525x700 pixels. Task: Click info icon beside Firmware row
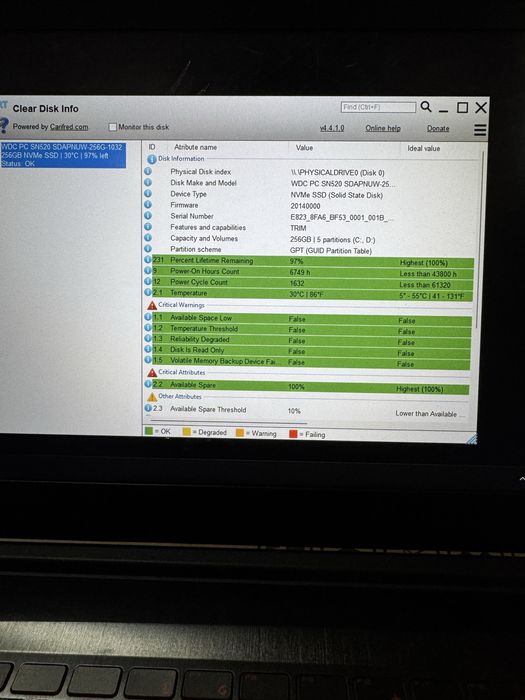pyautogui.click(x=148, y=204)
